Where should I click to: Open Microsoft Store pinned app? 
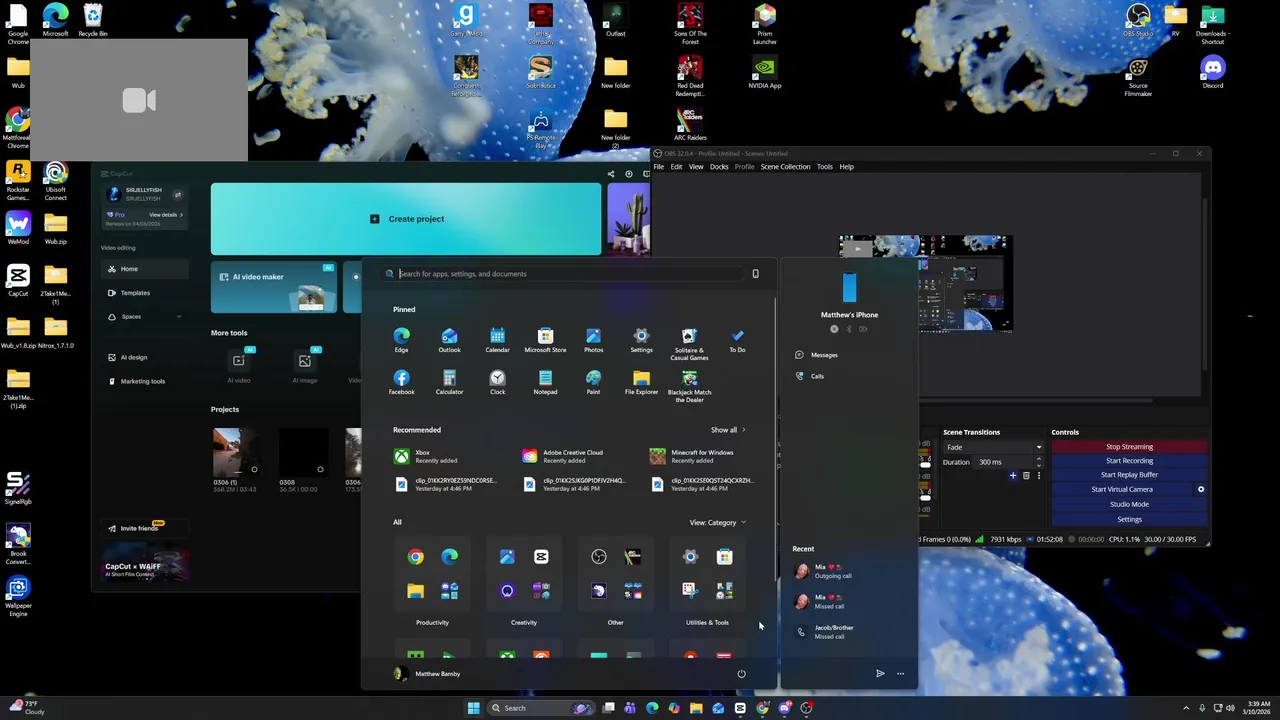pos(545,340)
